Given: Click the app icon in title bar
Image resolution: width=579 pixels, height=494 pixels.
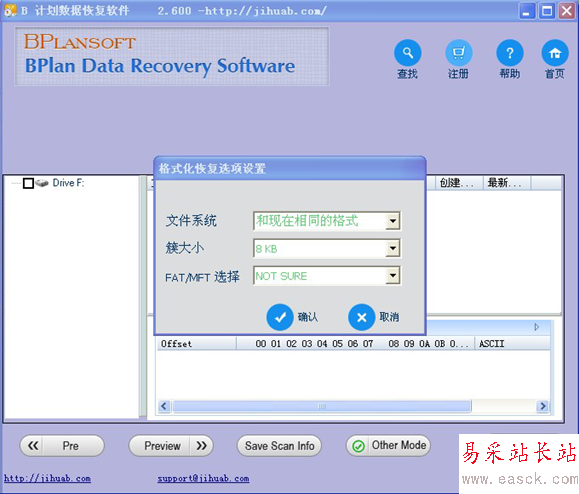Looking at the screenshot, I should [x=10, y=10].
